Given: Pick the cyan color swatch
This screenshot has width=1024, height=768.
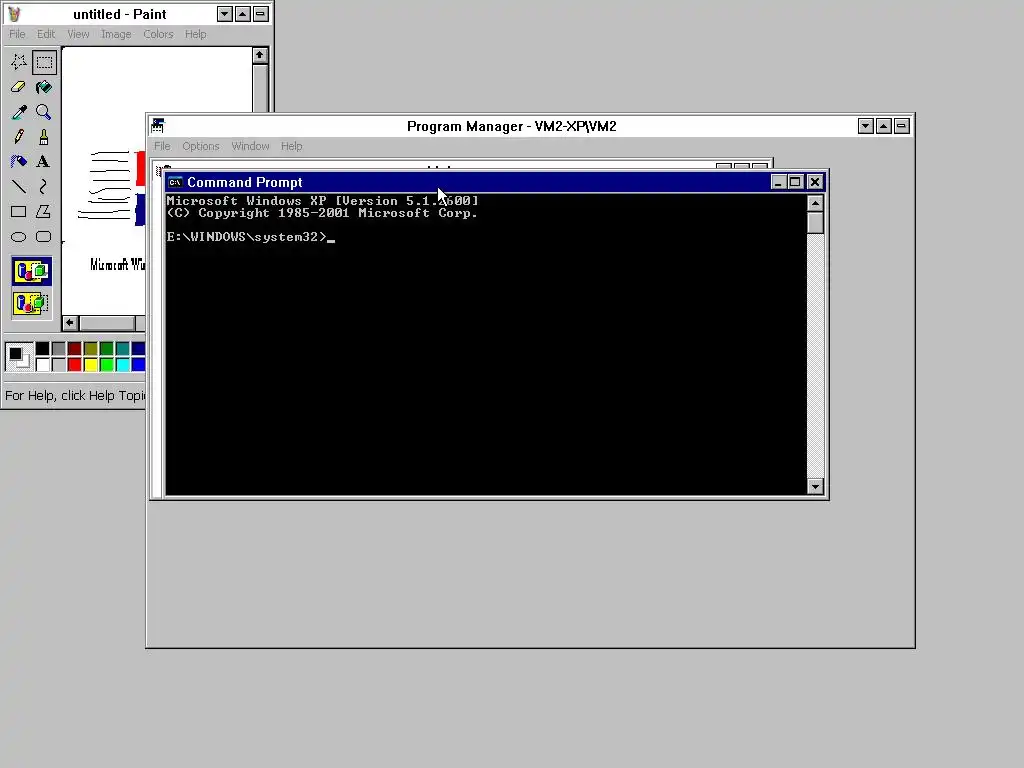Looking at the screenshot, I should pos(123,364).
